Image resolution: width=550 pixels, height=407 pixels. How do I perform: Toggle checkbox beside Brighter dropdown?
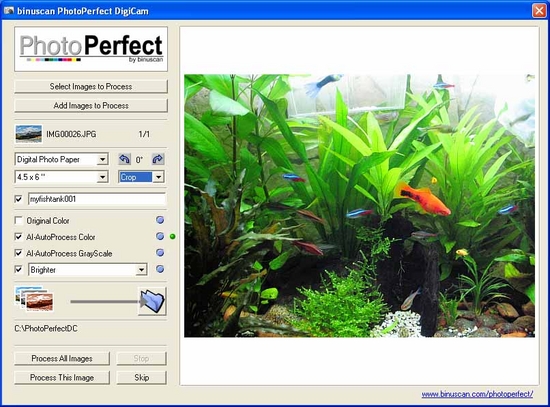19,269
